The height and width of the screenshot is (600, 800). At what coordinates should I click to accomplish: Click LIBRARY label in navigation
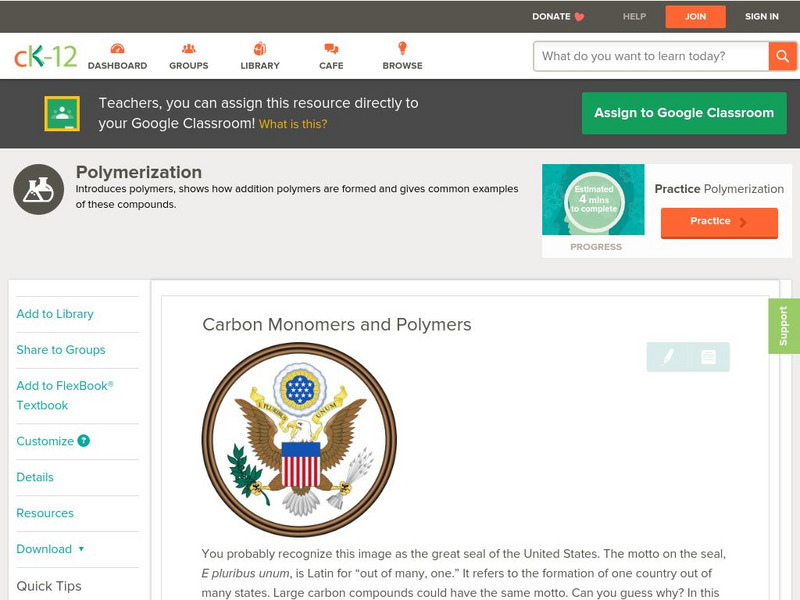click(260, 66)
